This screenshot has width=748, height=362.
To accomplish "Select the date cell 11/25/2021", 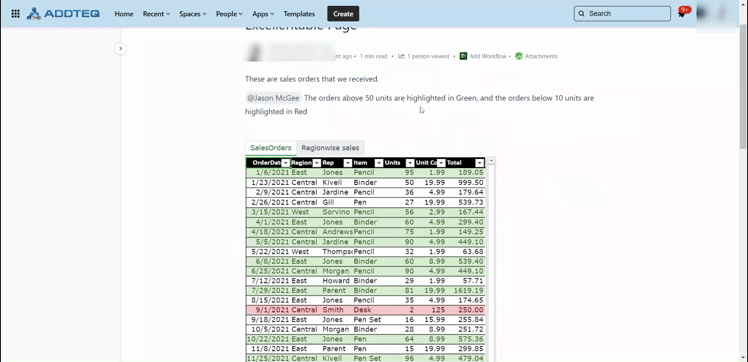I will (x=268, y=358).
